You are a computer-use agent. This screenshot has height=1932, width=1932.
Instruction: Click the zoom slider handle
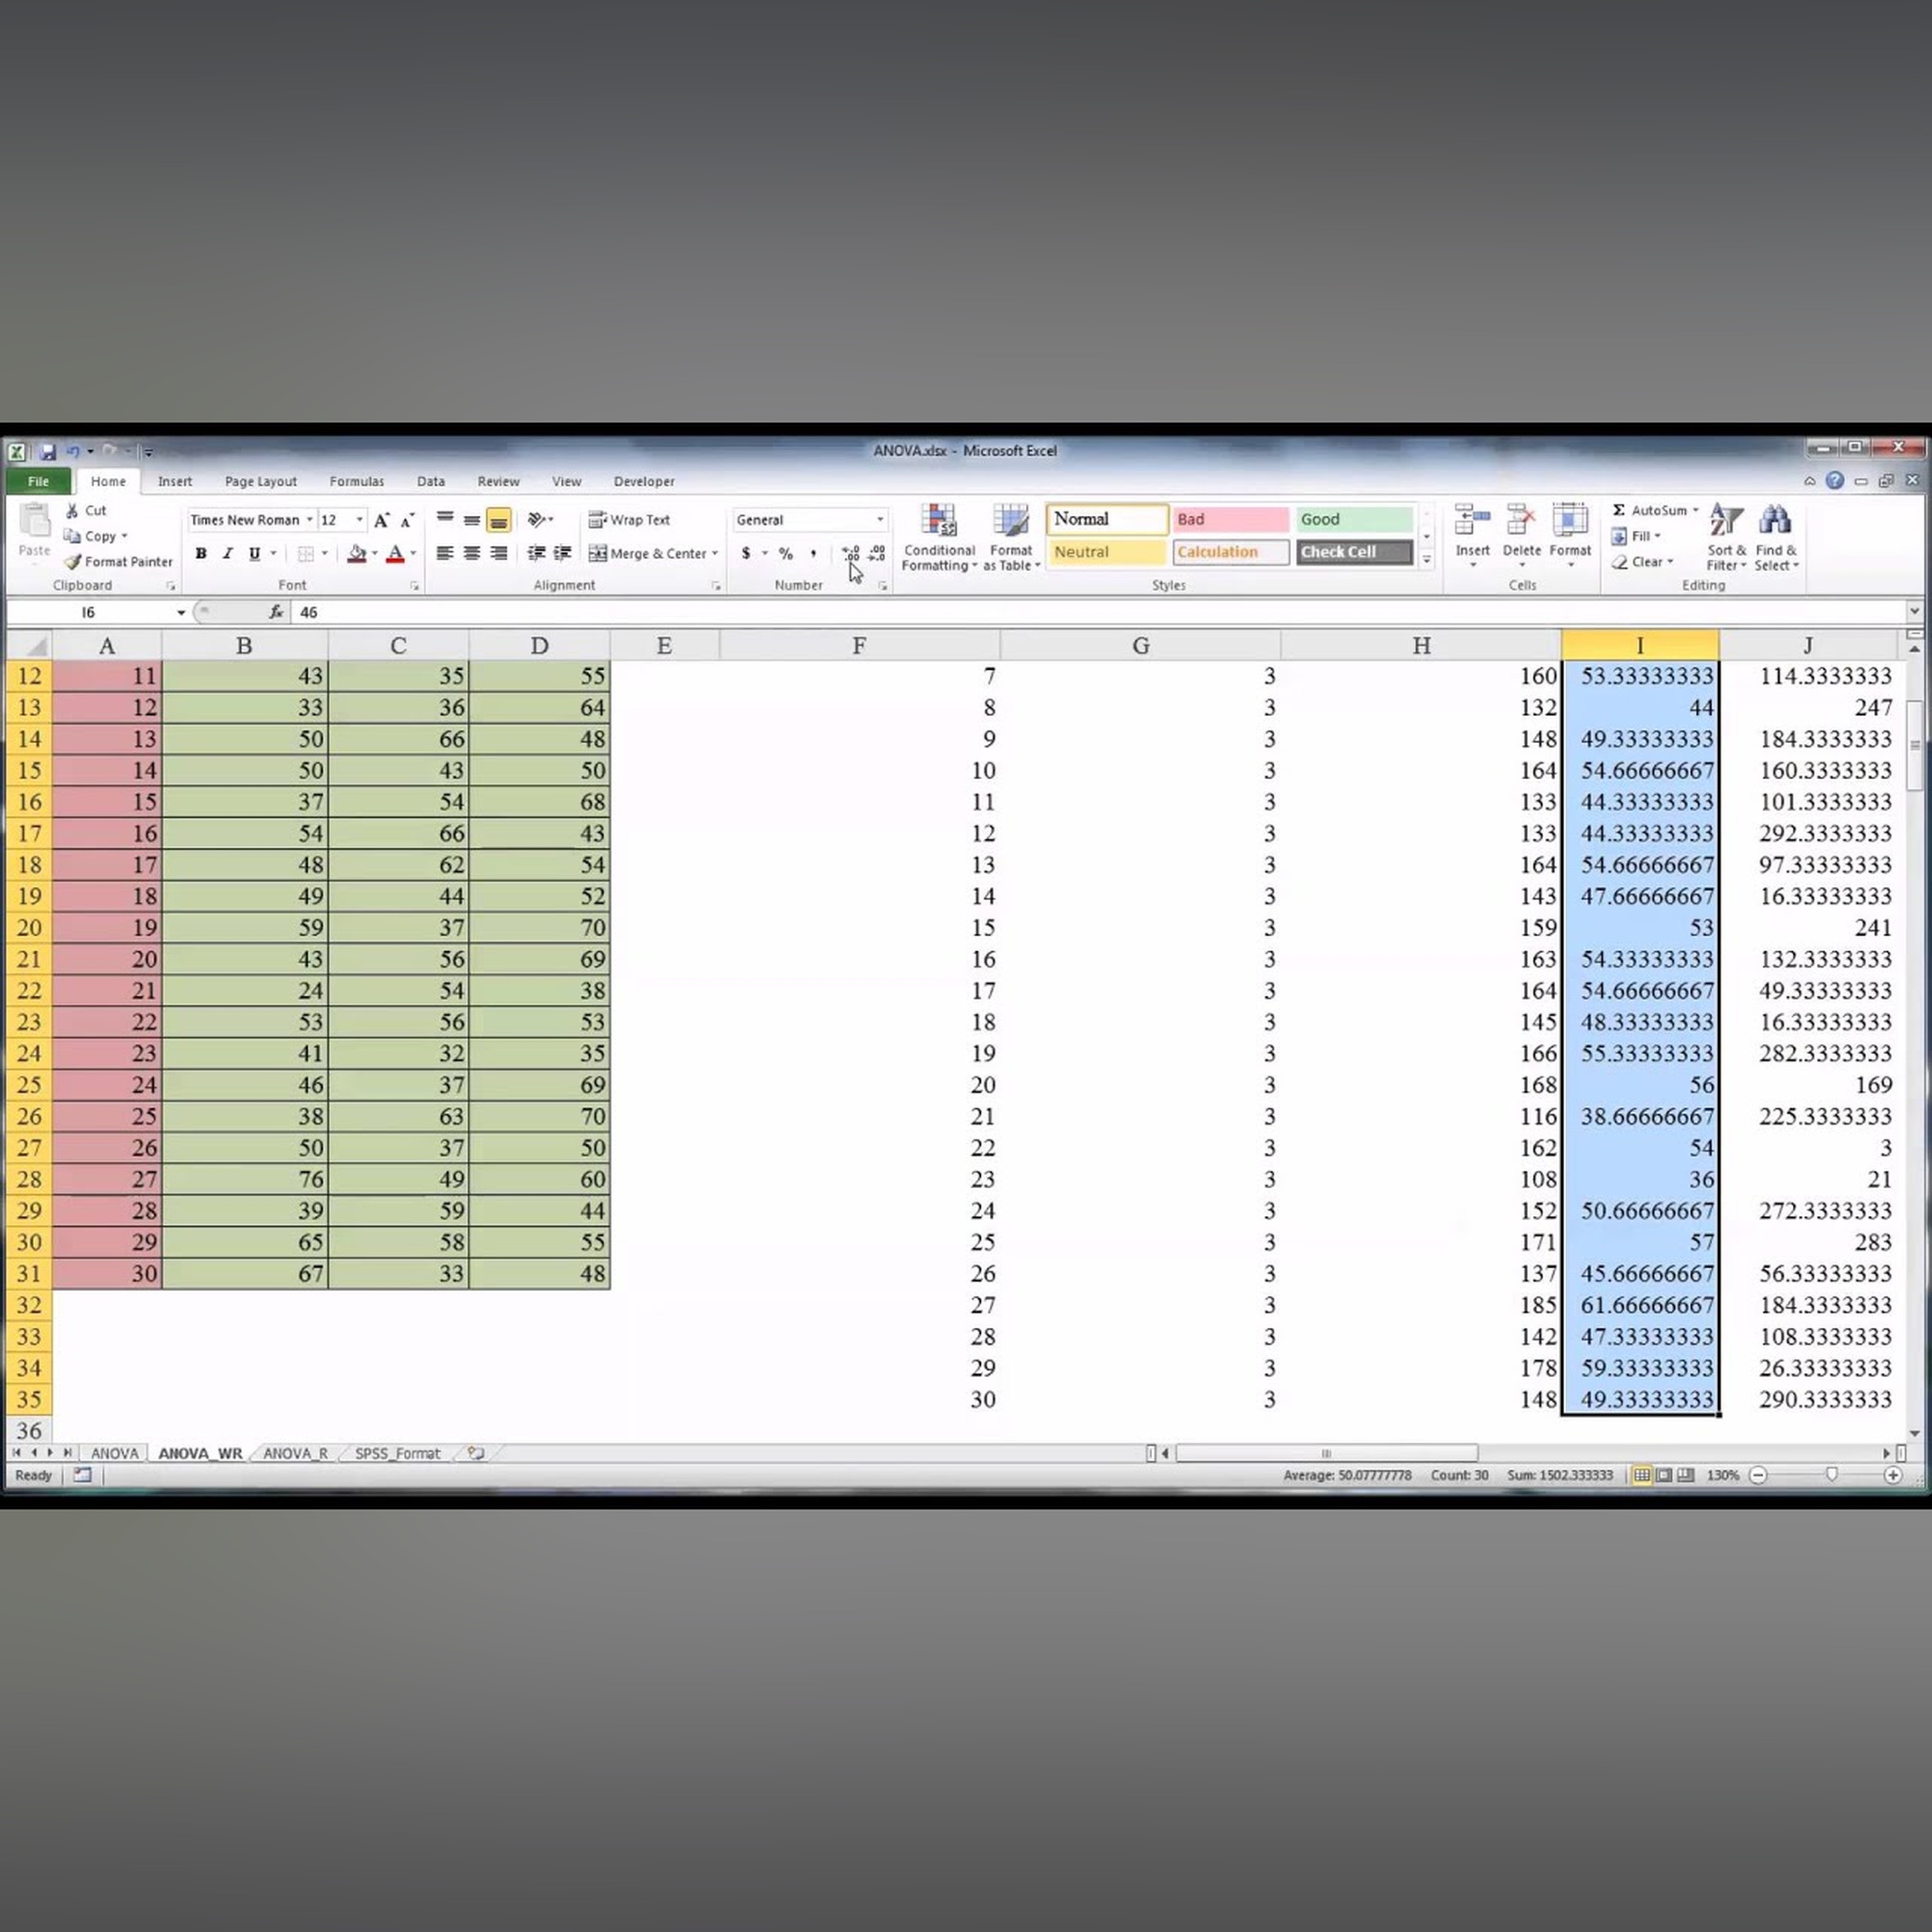click(1831, 1475)
